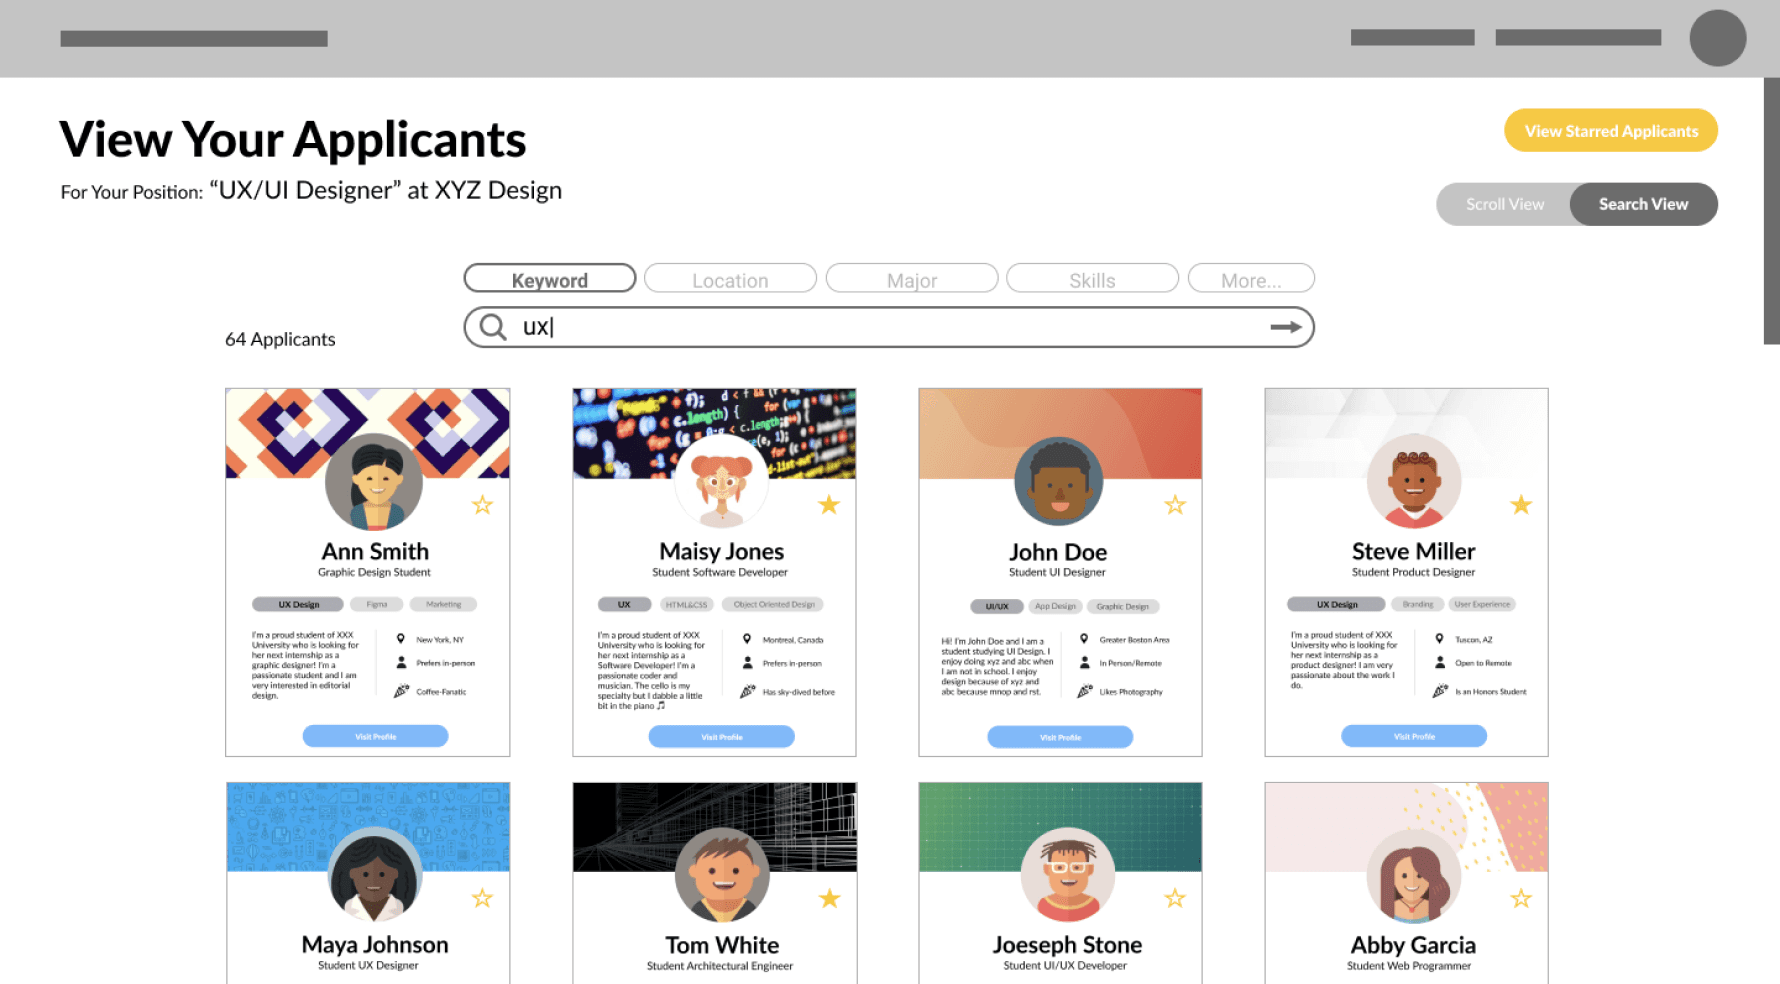Select the Keyword filter tab
The width and height of the screenshot is (1780, 984).
[550, 279]
